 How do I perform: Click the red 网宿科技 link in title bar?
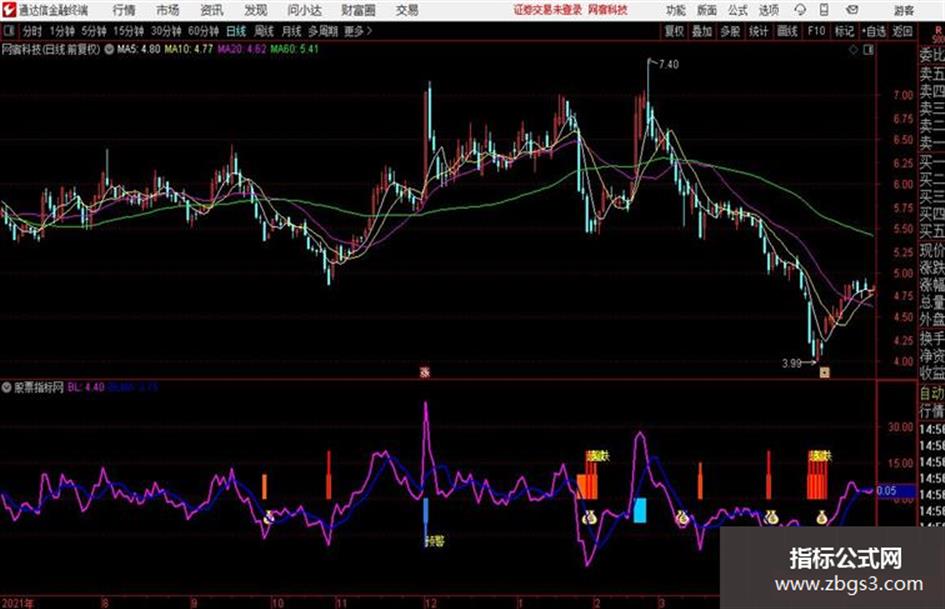tap(608, 10)
